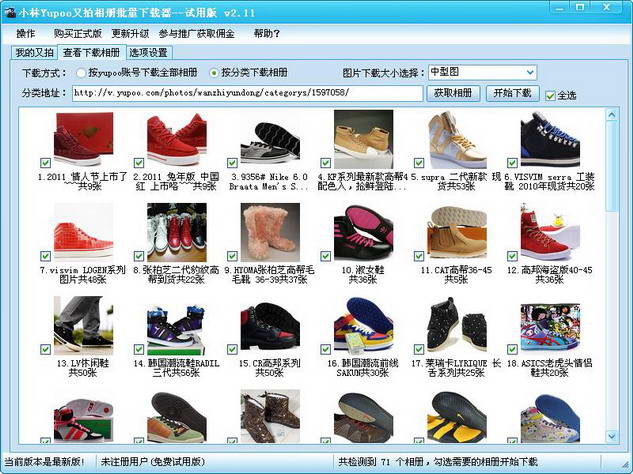Uncheck album 2 兔年版 中国红 checkbox
Viewport: 633px width, 474px height.
(138, 163)
